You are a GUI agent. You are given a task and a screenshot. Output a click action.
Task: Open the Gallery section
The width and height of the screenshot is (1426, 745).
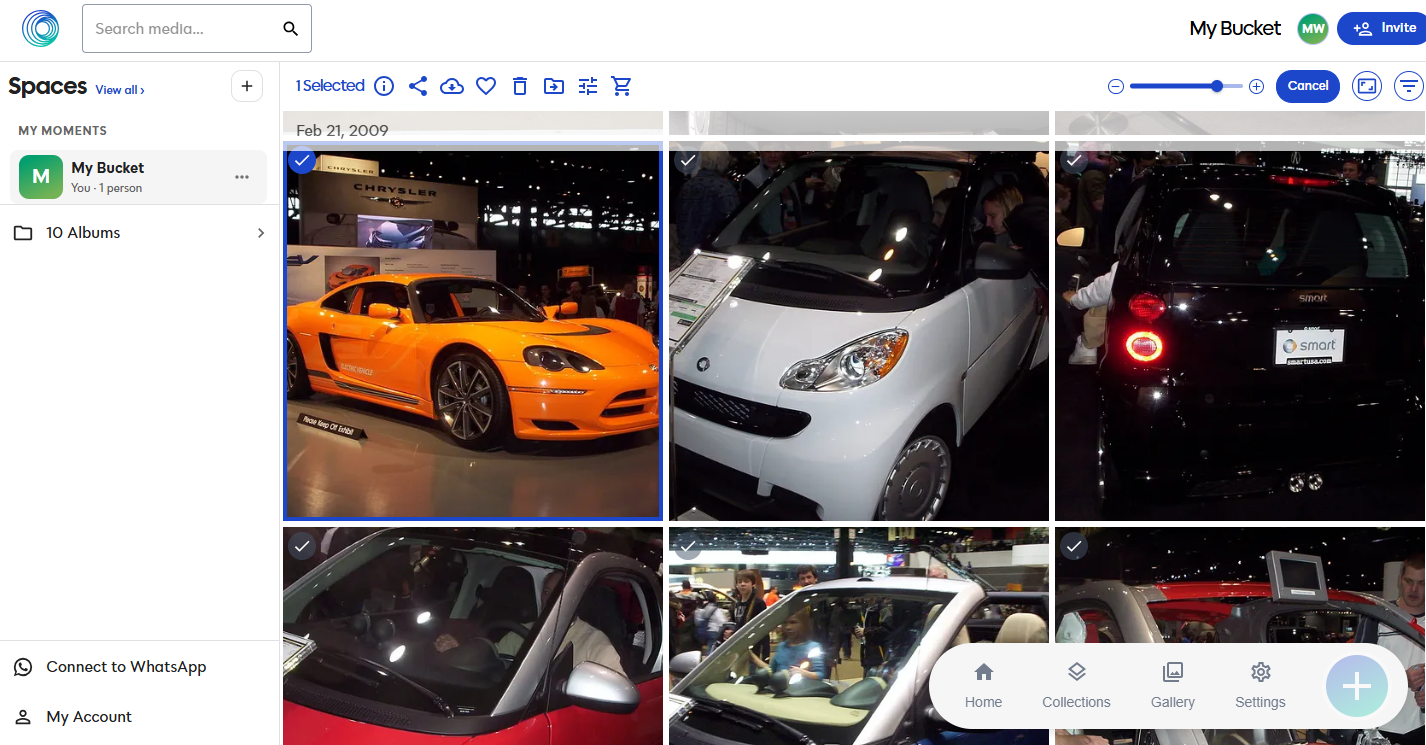coord(1172,686)
